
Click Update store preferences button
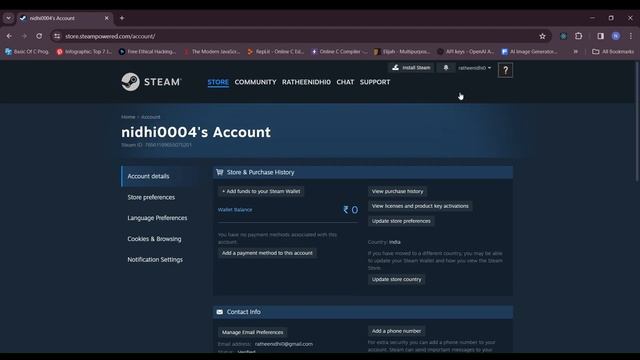(401, 221)
